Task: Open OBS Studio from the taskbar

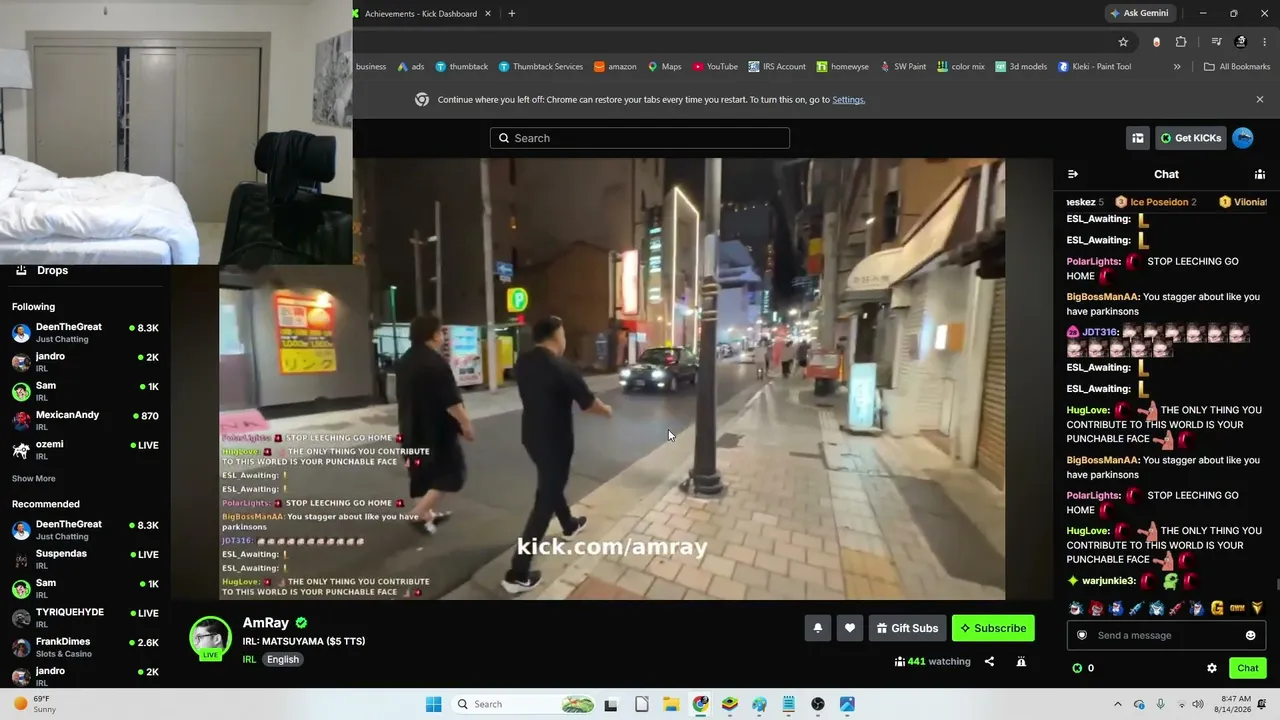Action: click(x=818, y=704)
